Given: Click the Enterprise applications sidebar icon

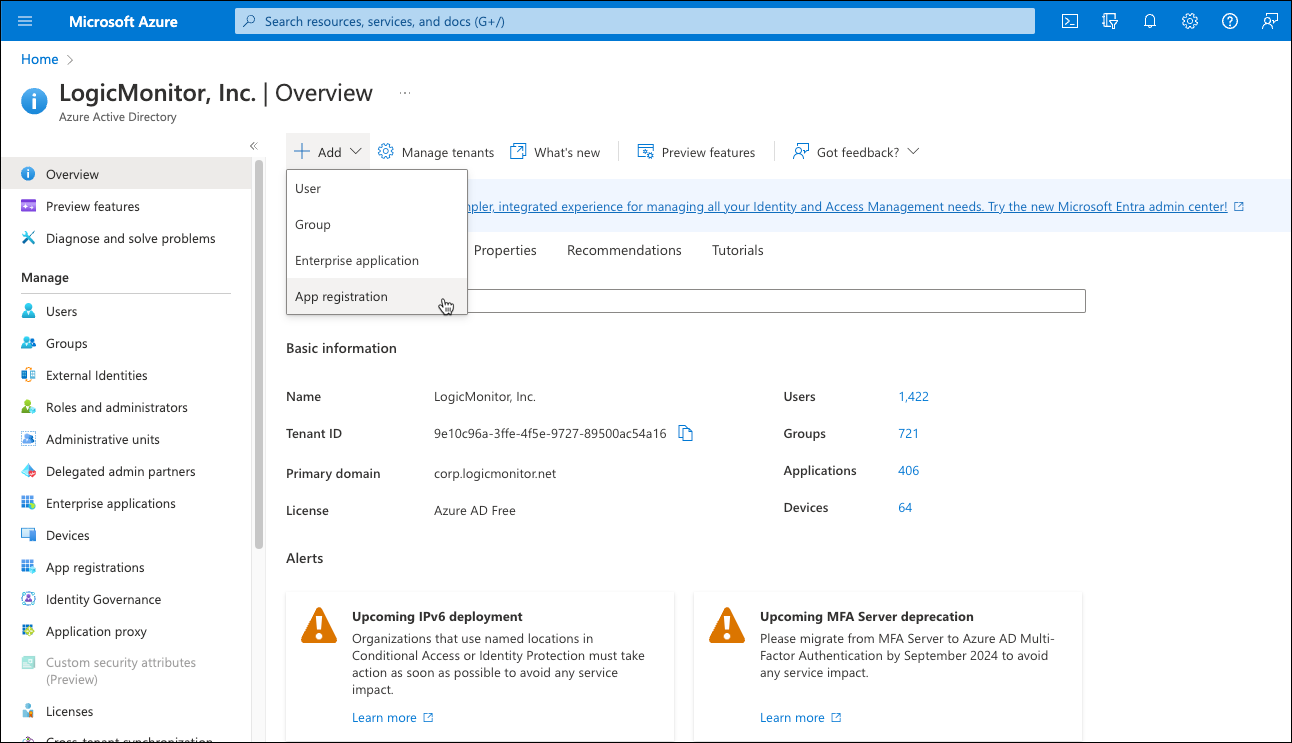Looking at the screenshot, I should [28, 503].
